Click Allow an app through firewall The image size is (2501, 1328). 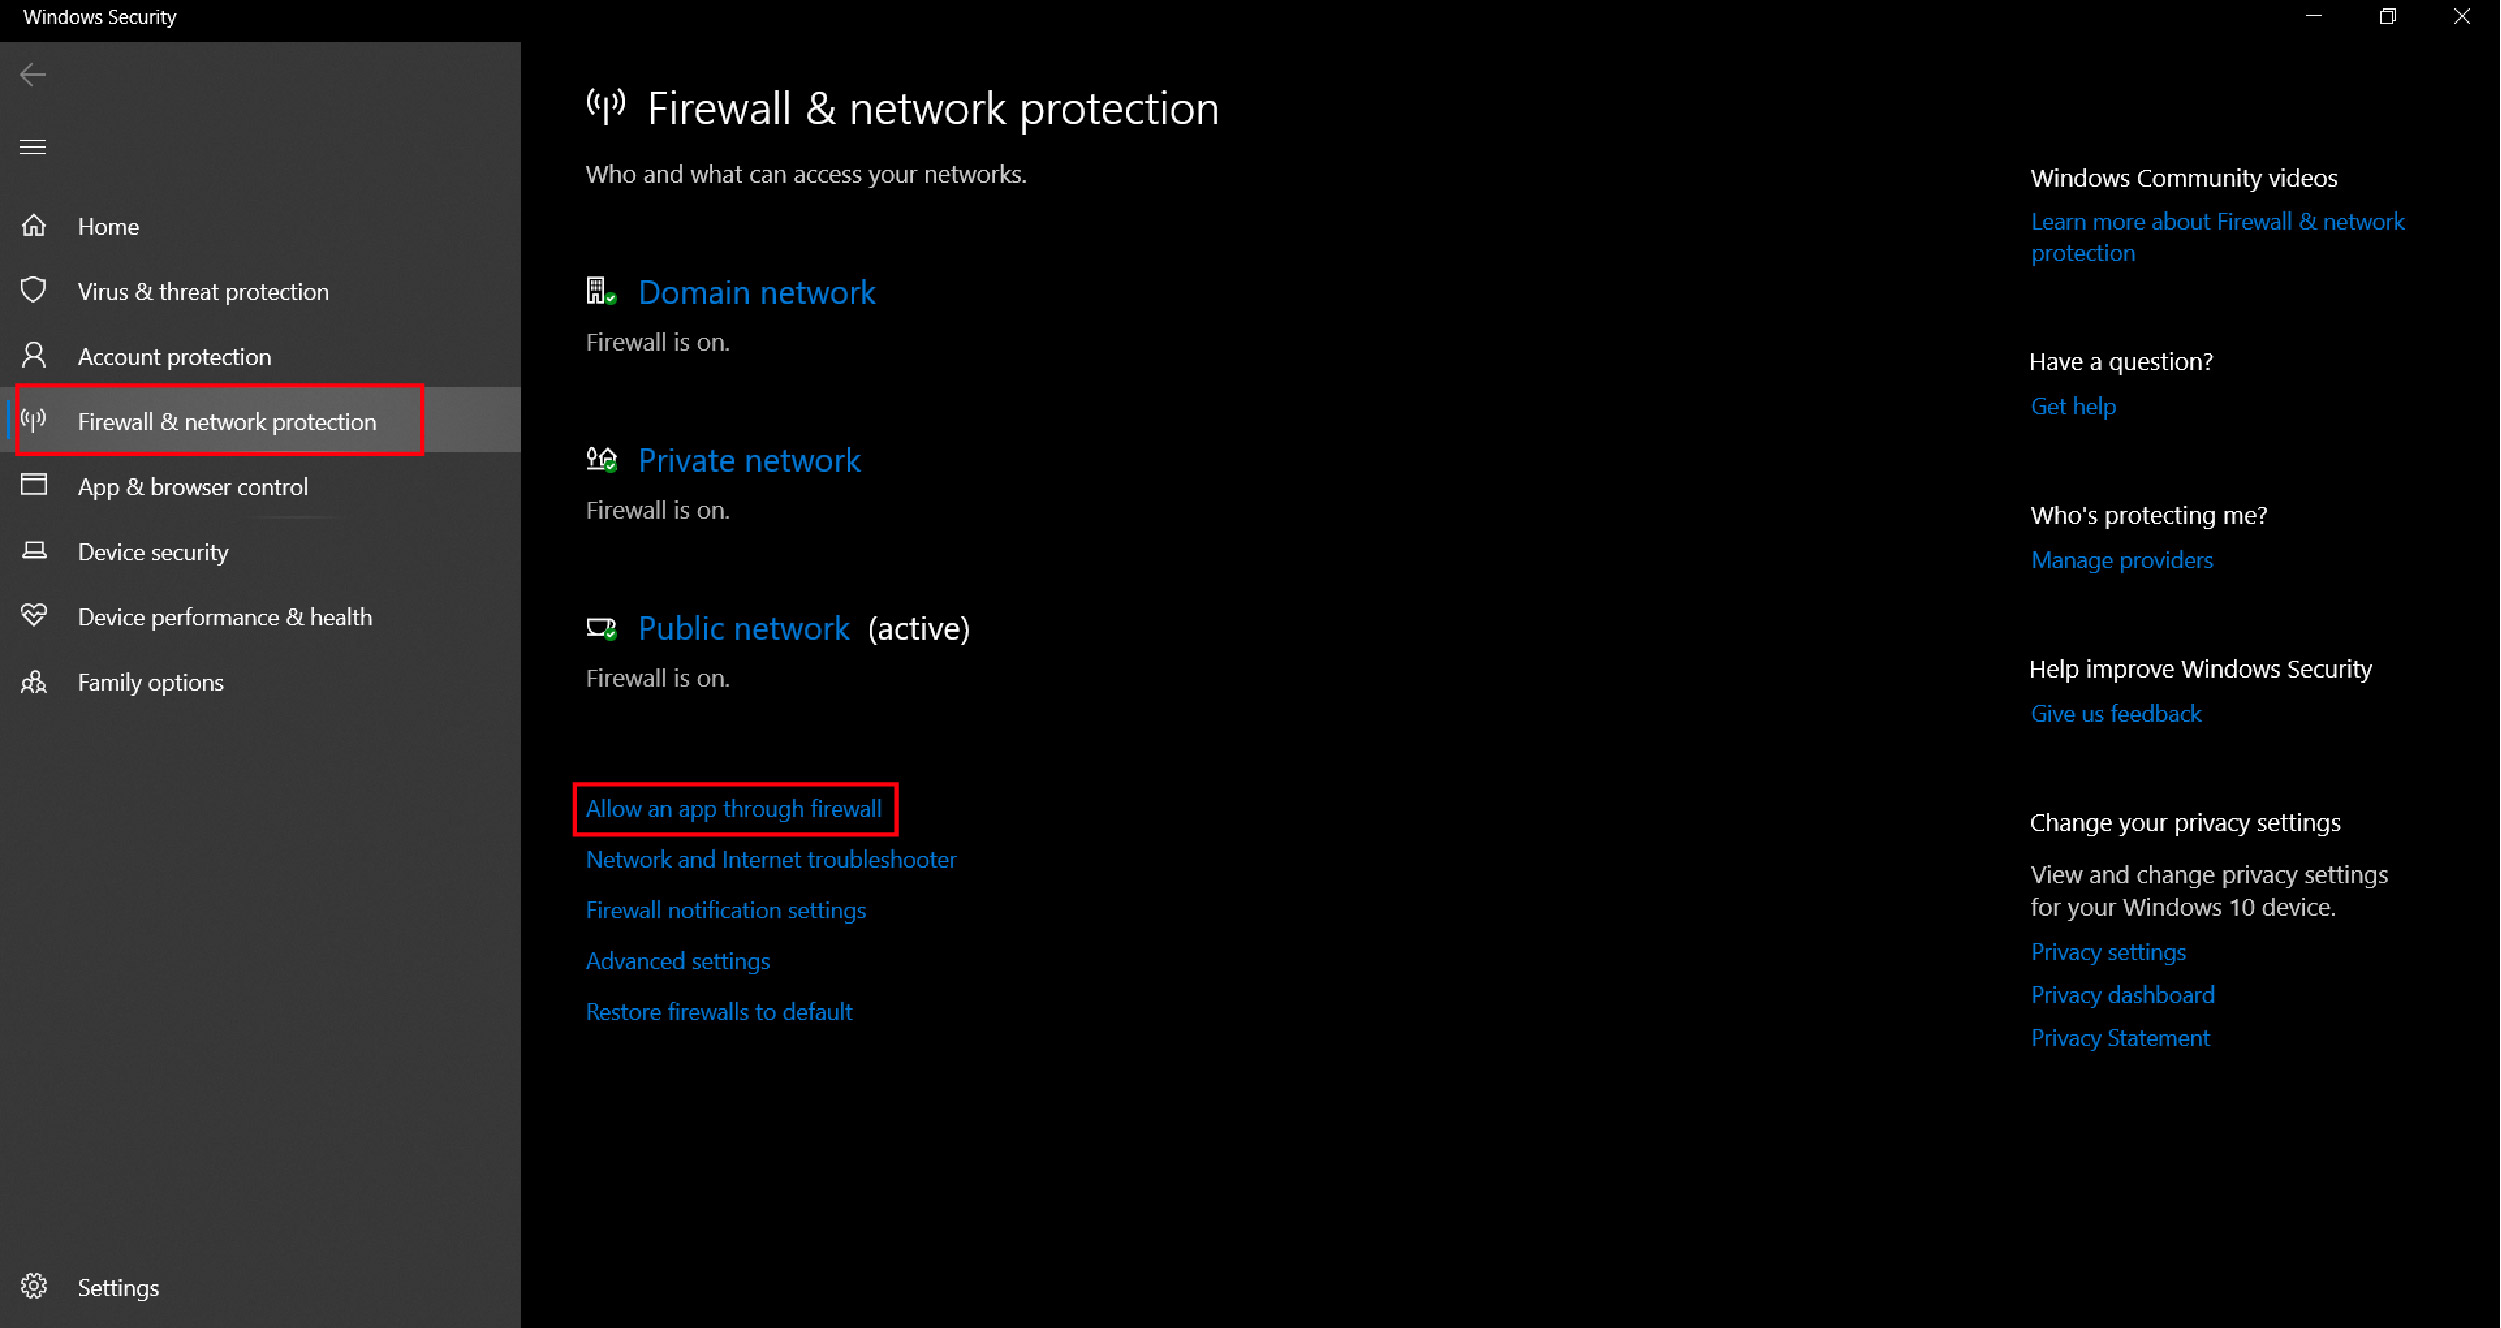[x=734, y=809]
